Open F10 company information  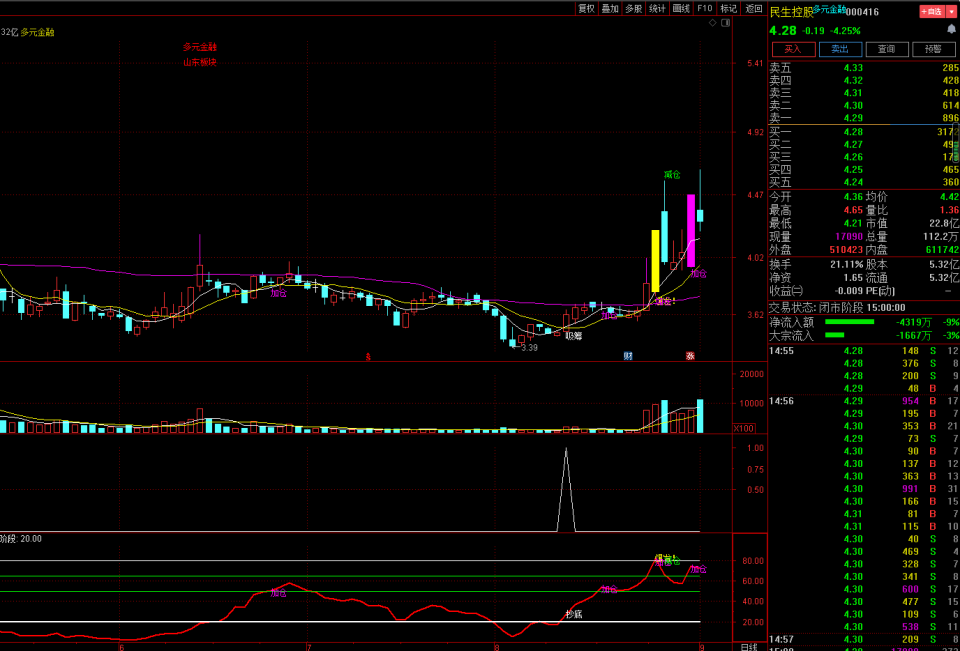pos(705,8)
